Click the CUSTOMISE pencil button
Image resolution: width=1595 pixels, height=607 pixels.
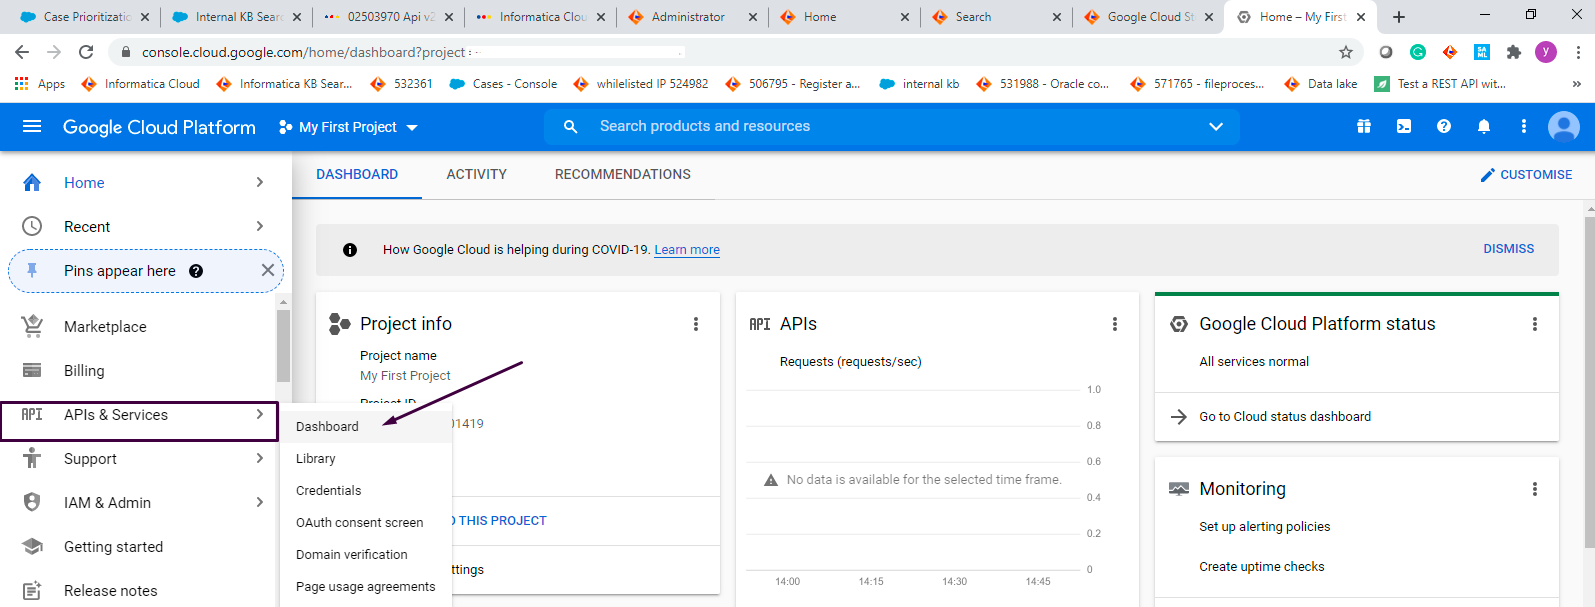(x=1526, y=174)
